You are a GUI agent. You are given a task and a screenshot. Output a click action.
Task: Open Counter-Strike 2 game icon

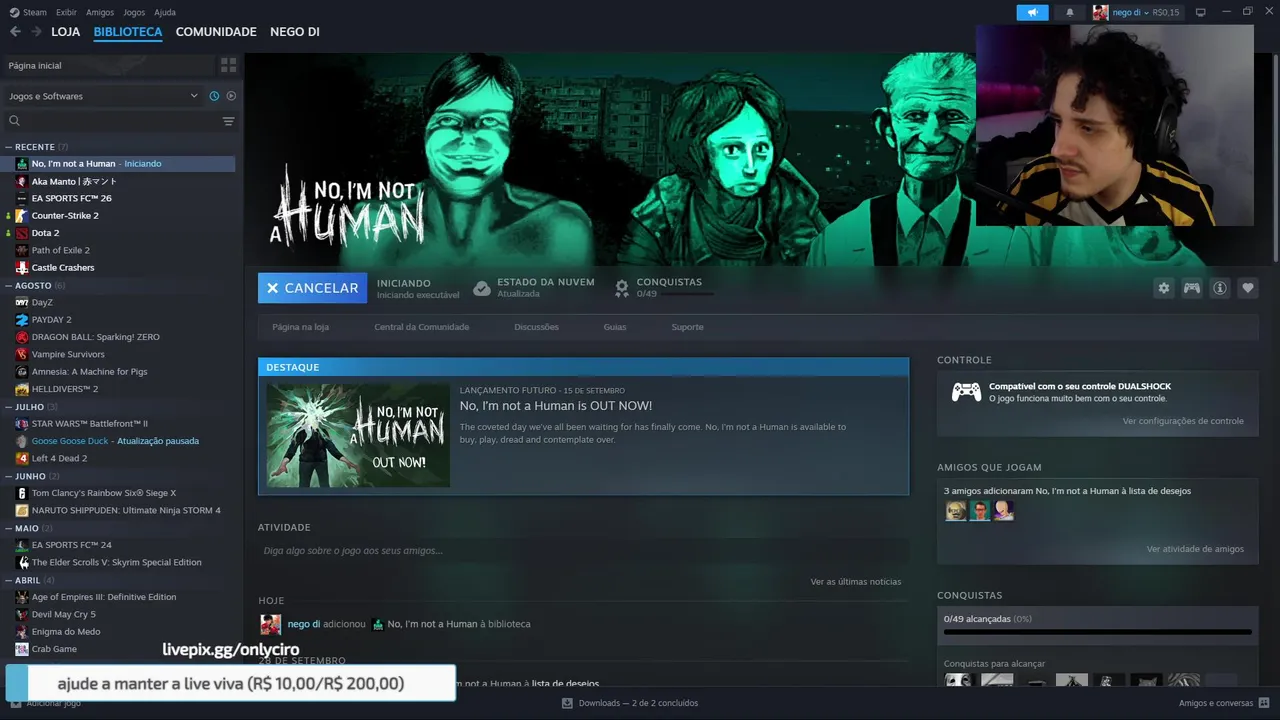[x=22, y=216]
